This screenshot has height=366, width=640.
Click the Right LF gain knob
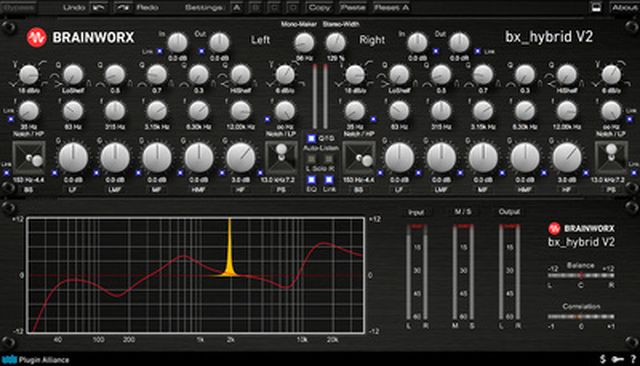(x=399, y=157)
